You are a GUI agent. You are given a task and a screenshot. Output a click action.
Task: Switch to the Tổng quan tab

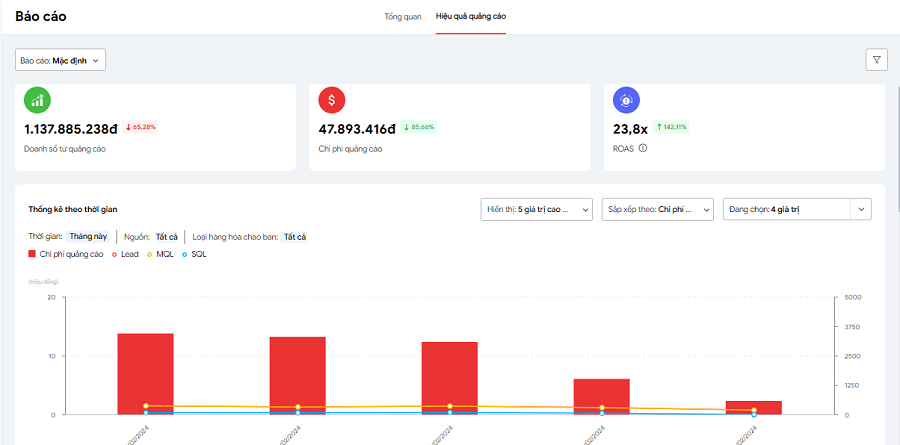(x=403, y=17)
